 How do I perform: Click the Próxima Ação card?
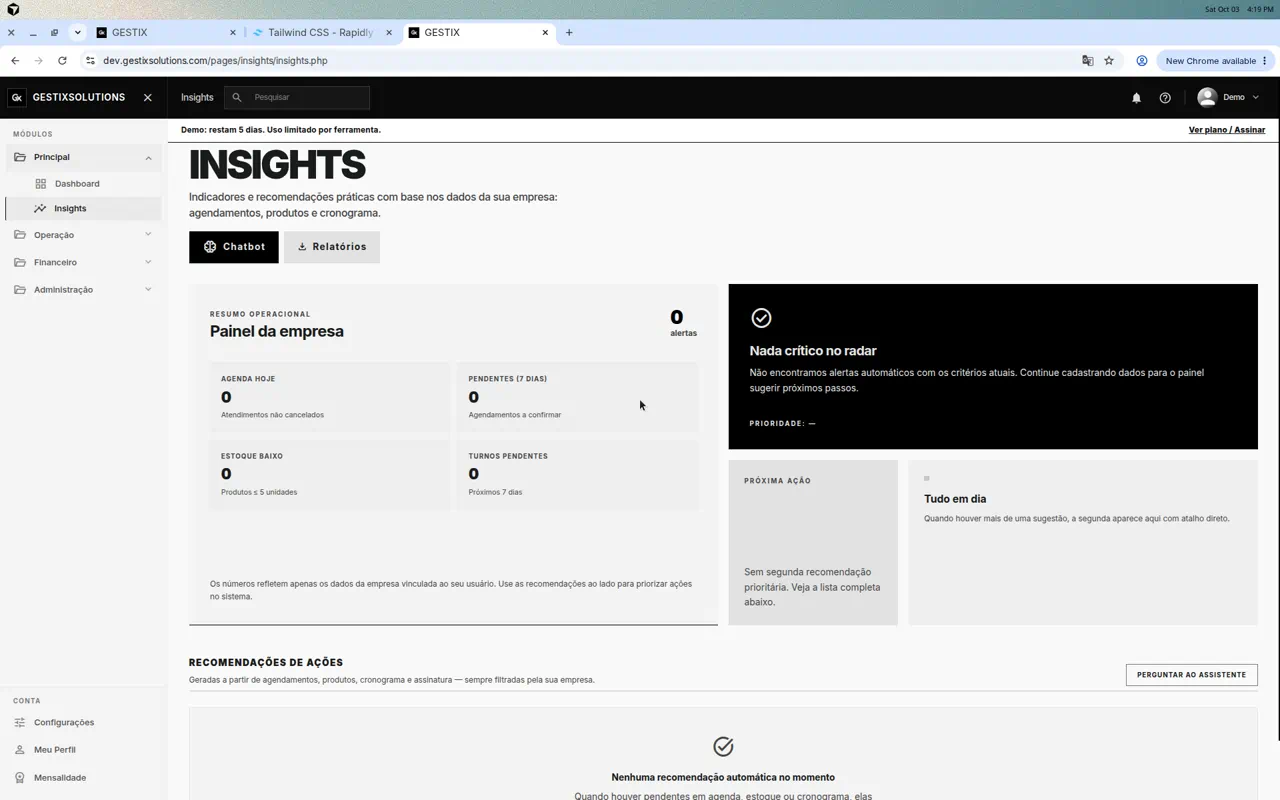pyautogui.click(x=813, y=542)
